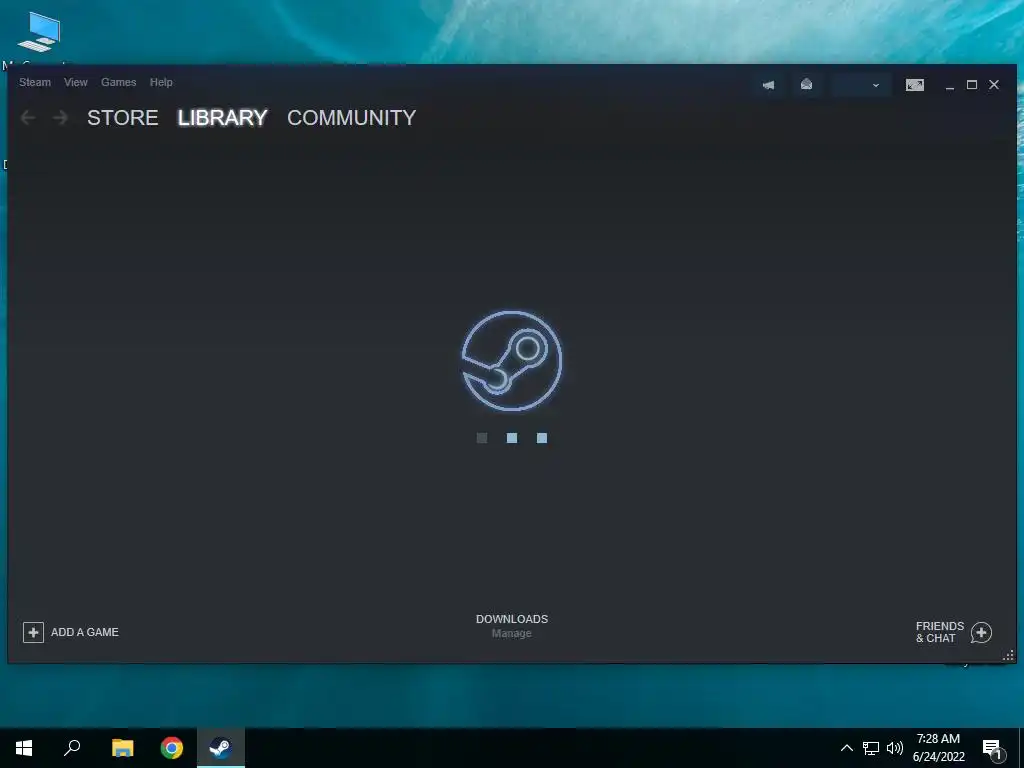Click the ADD A GAME plus icon

(33, 632)
